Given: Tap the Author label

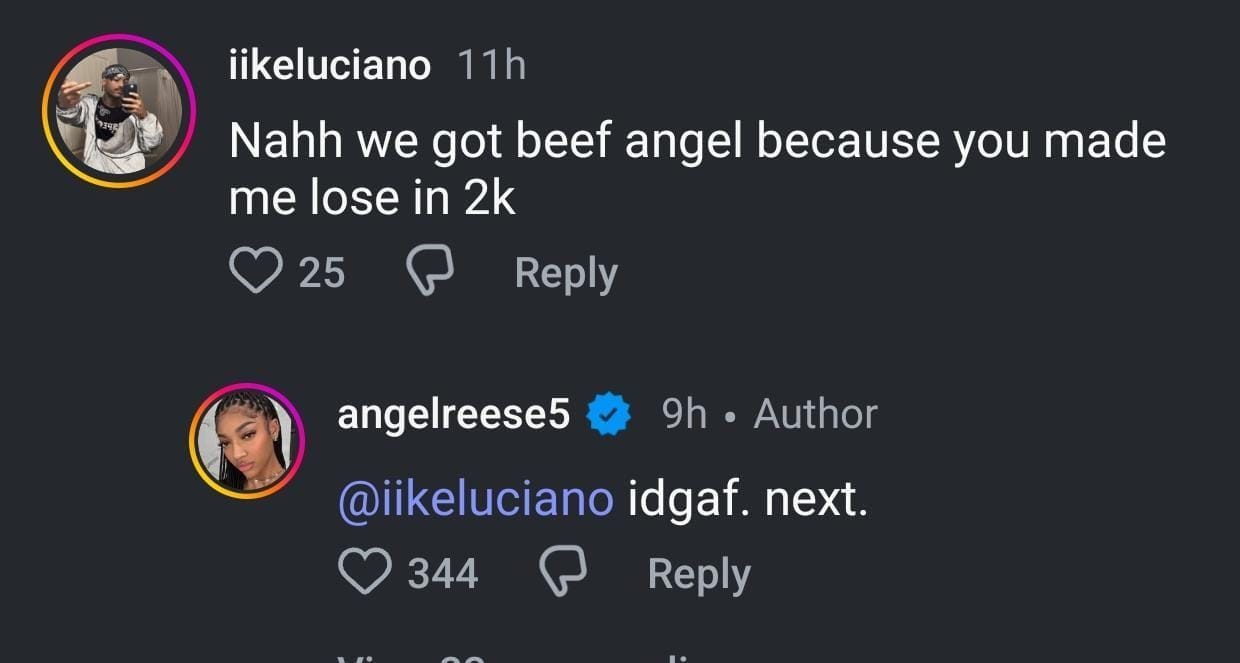Looking at the screenshot, I should (815, 414).
